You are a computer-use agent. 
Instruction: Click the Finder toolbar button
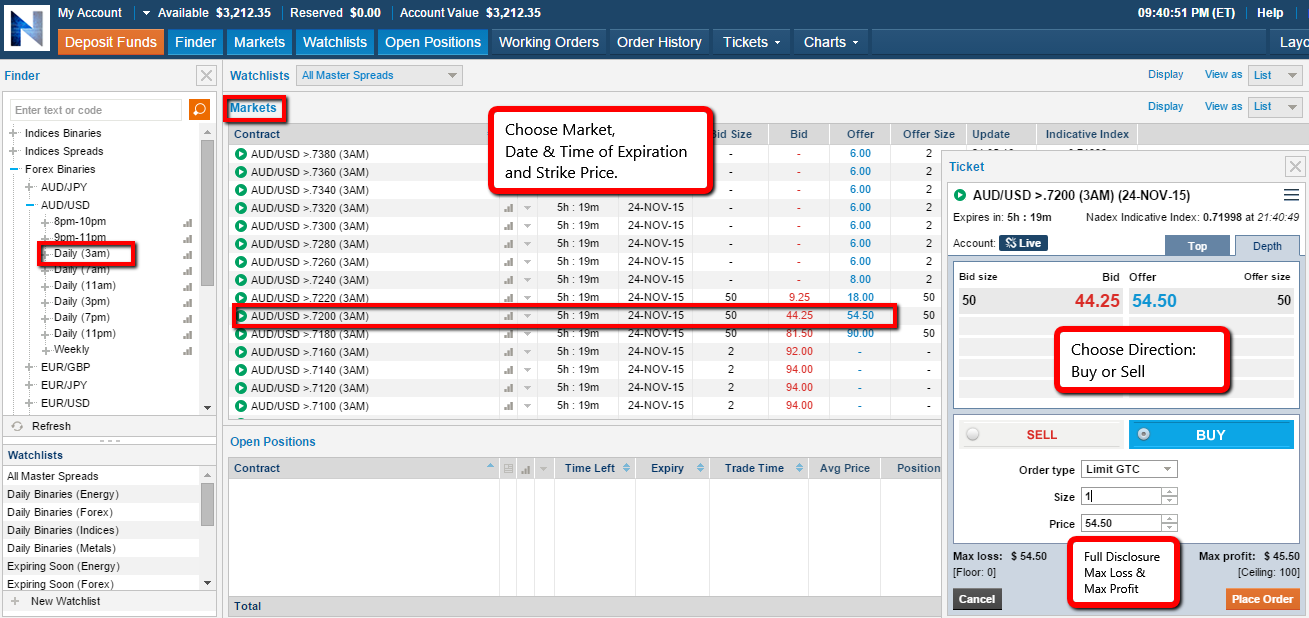(x=195, y=42)
